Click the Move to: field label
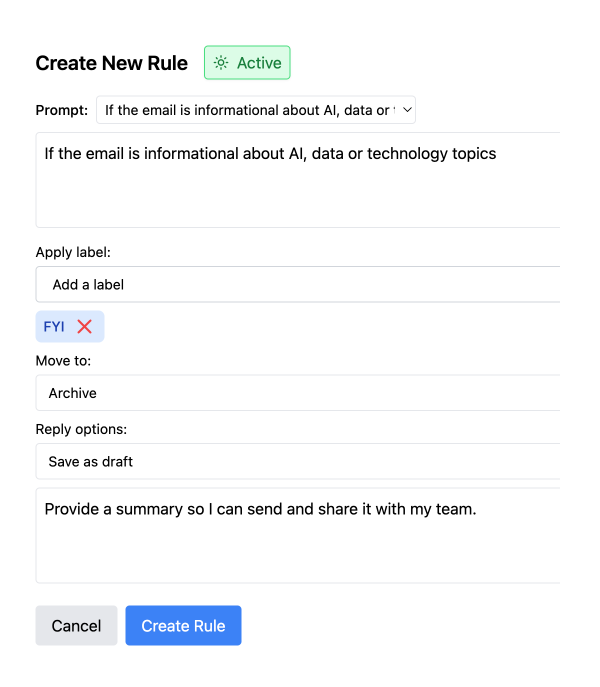Image resolution: width=600 pixels, height=687 pixels. [x=64, y=361]
